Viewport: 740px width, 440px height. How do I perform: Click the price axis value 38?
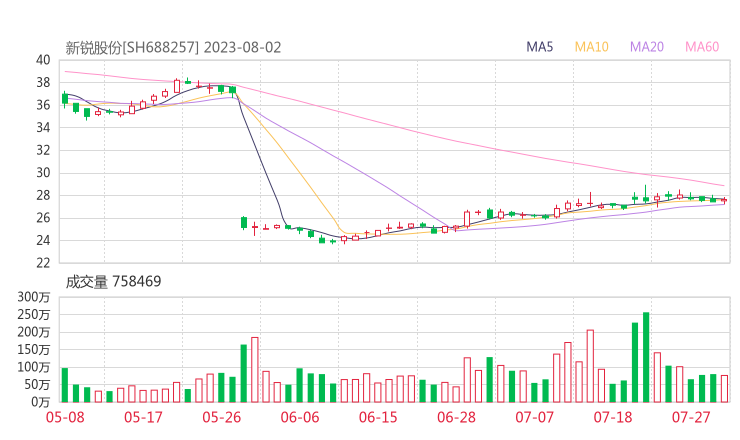[43, 83]
